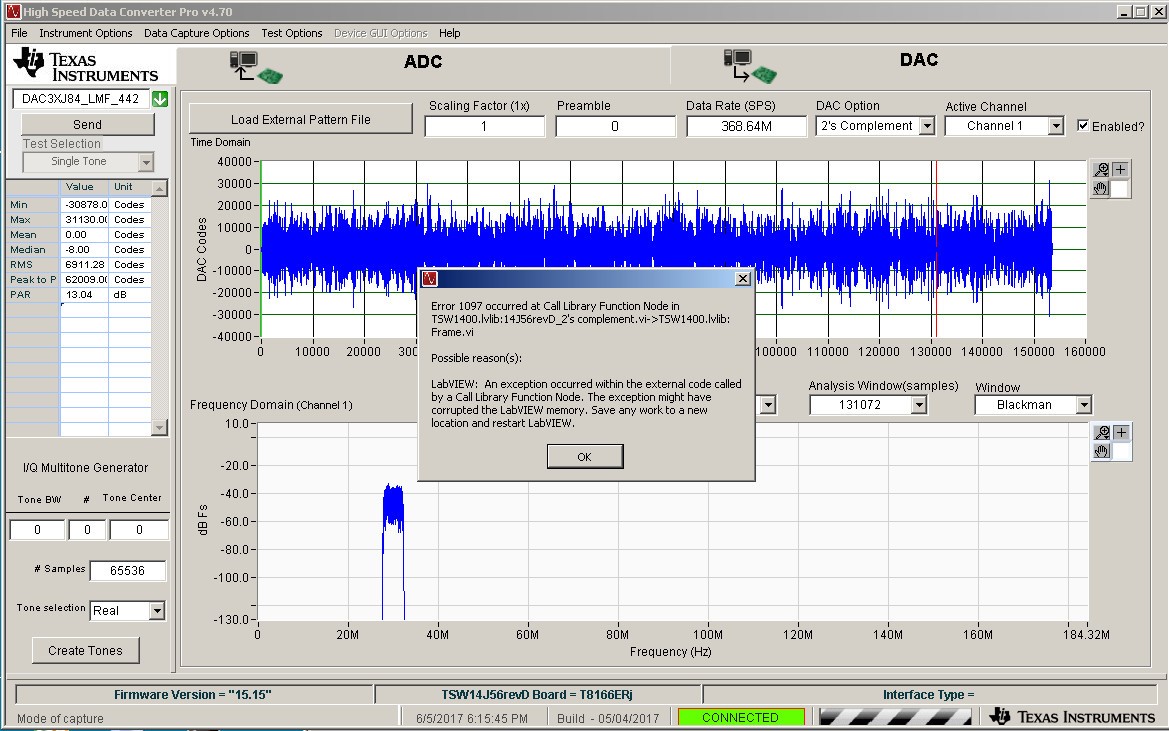Viewport: 1169px width, 731px height.
Task: Click the # Samples input field
Action: (x=127, y=571)
